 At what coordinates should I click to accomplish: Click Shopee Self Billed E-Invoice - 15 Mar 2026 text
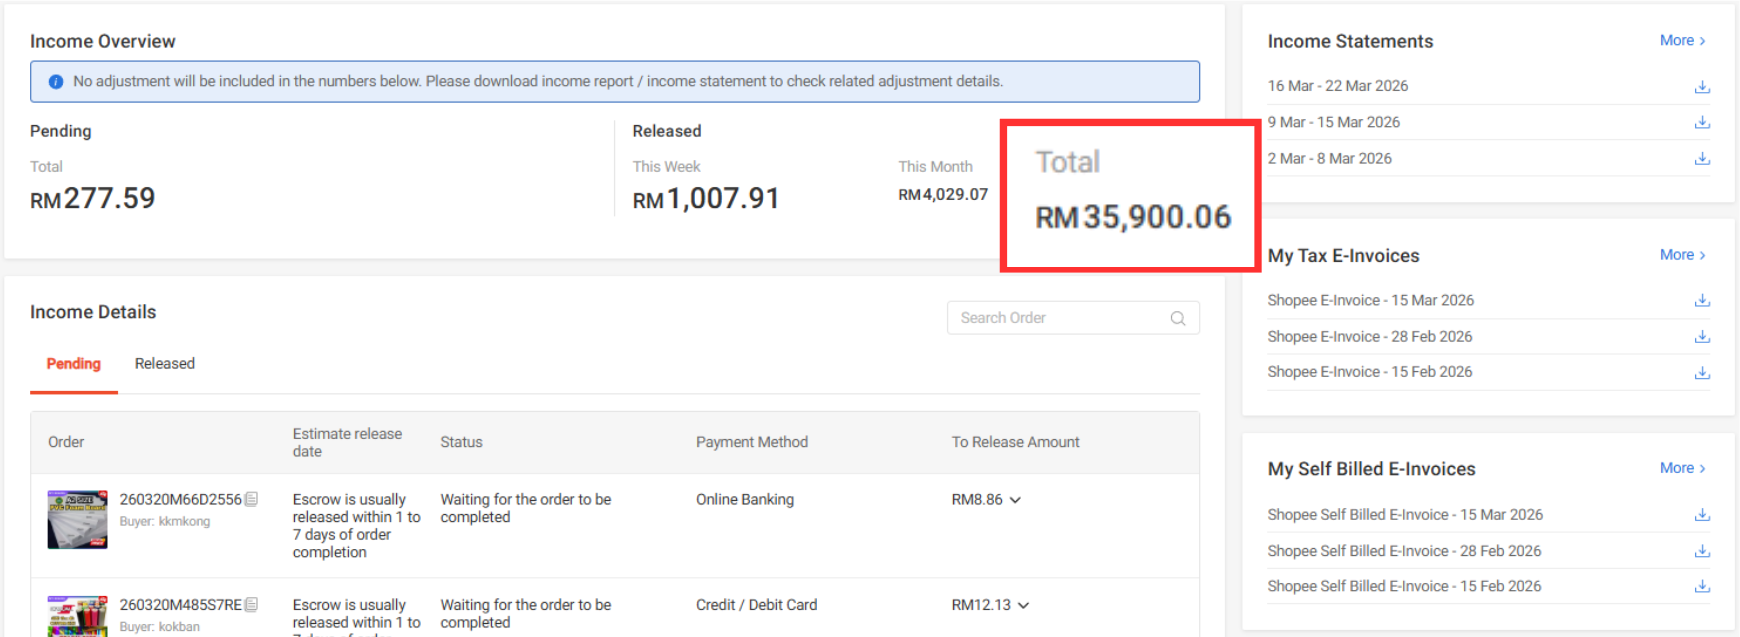click(1405, 515)
